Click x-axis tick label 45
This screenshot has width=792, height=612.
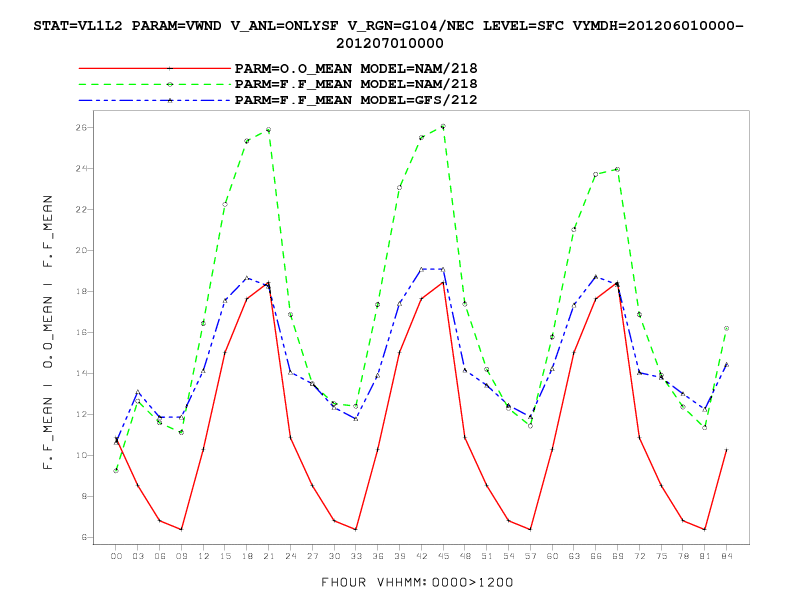click(443, 556)
